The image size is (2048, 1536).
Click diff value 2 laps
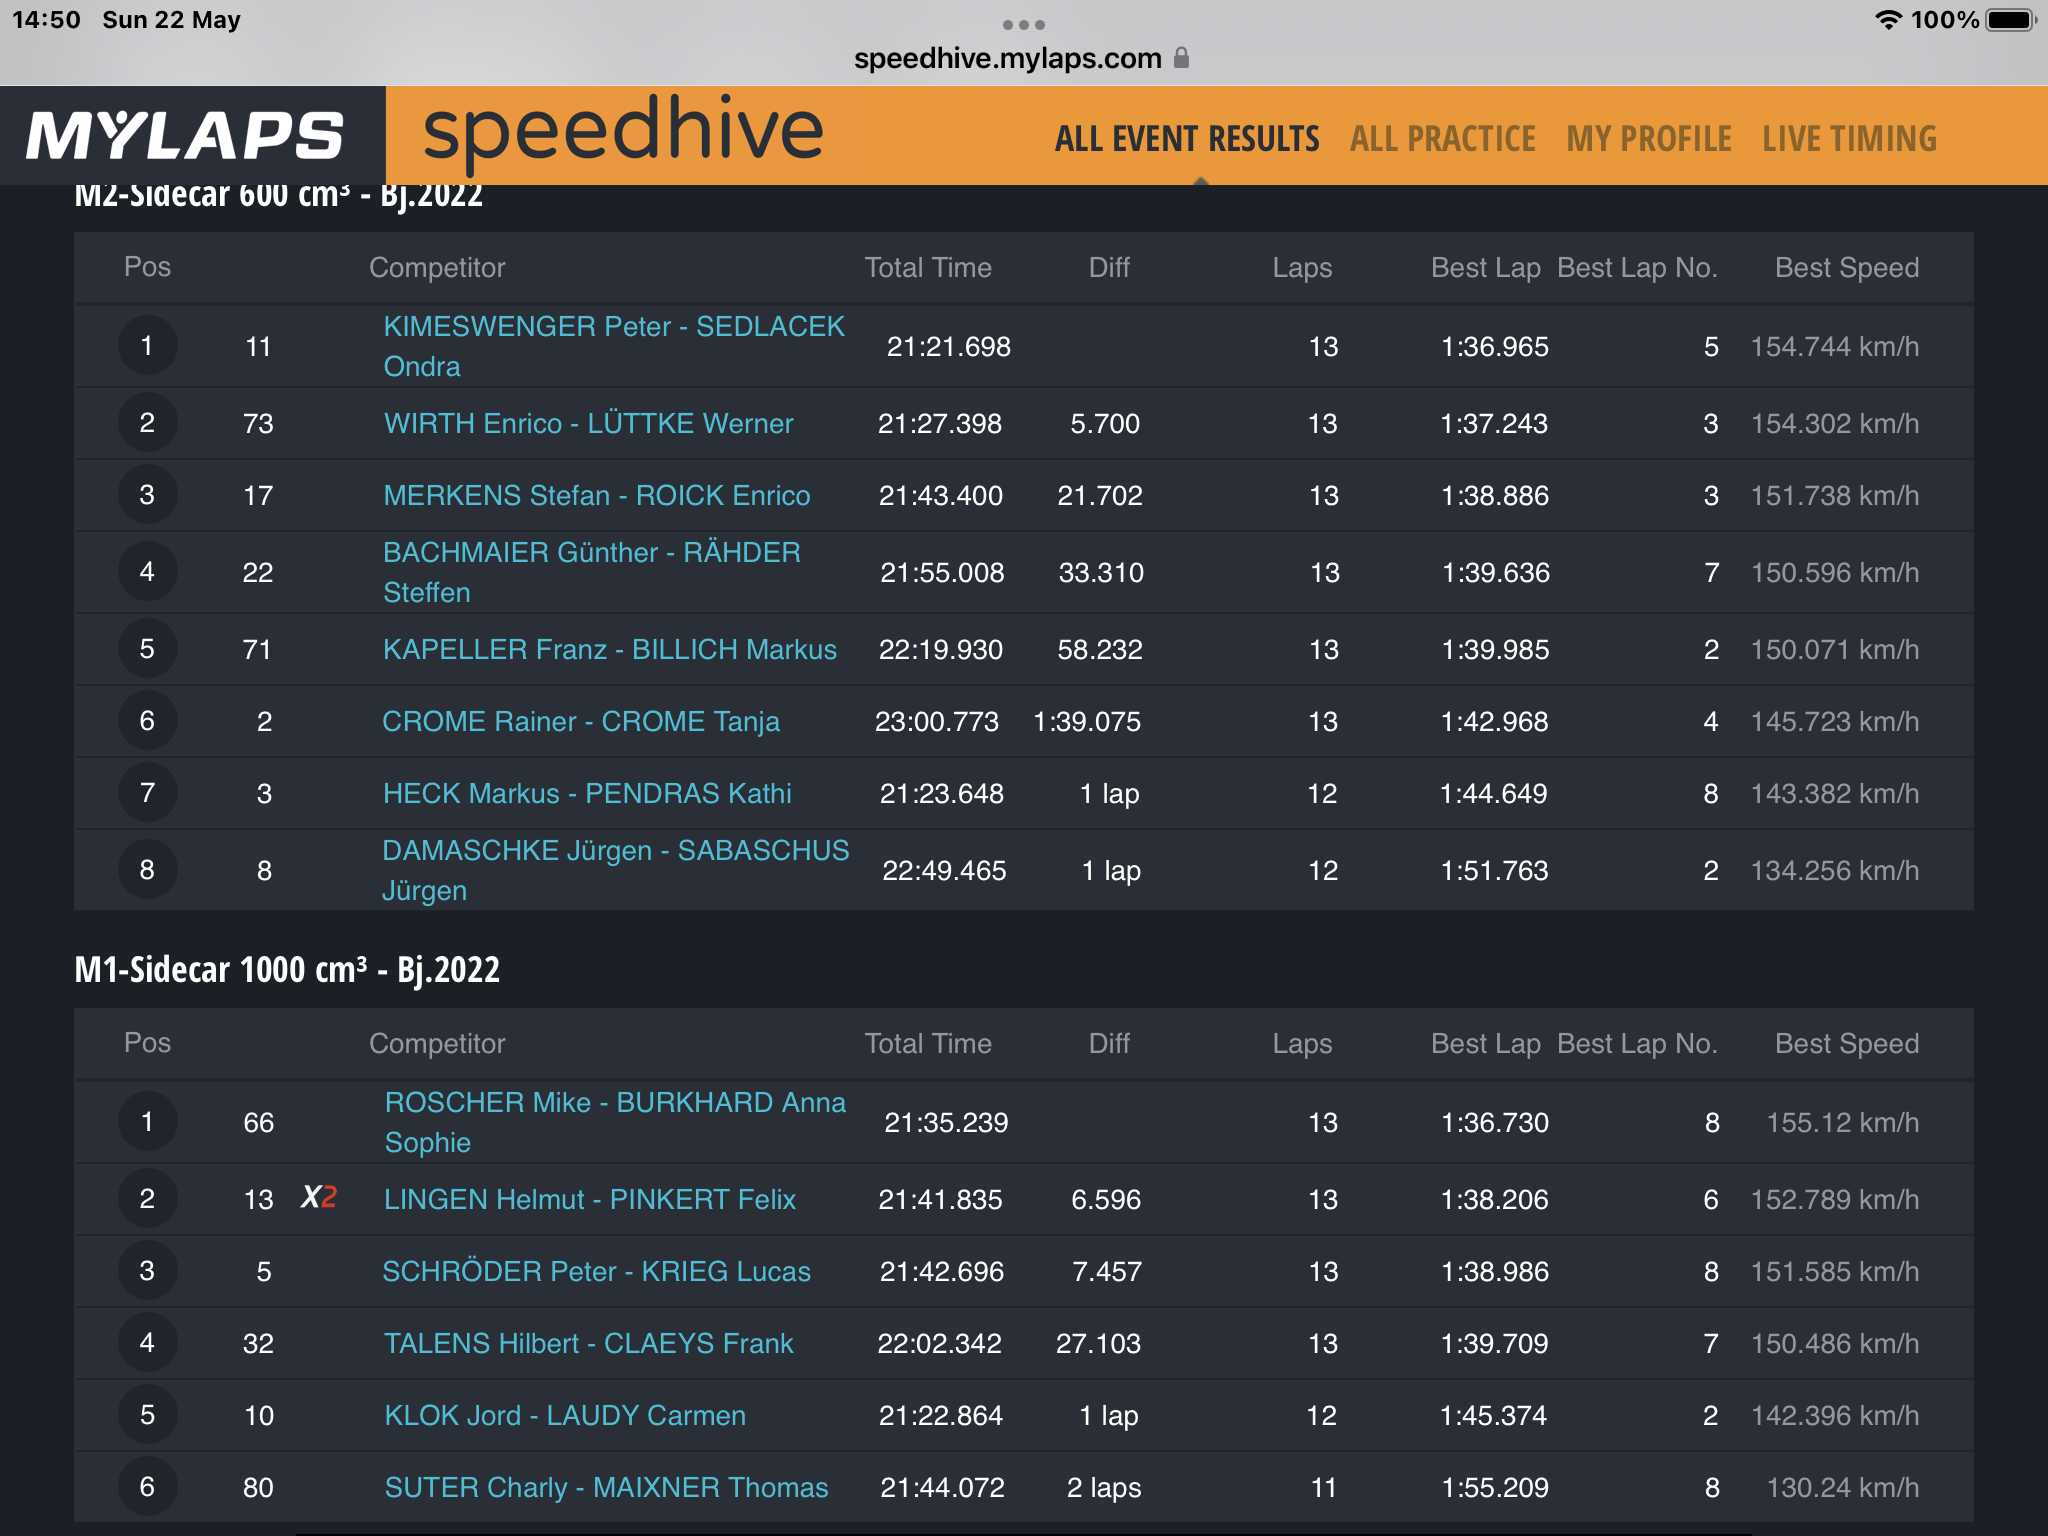click(x=1104, y=1487)
